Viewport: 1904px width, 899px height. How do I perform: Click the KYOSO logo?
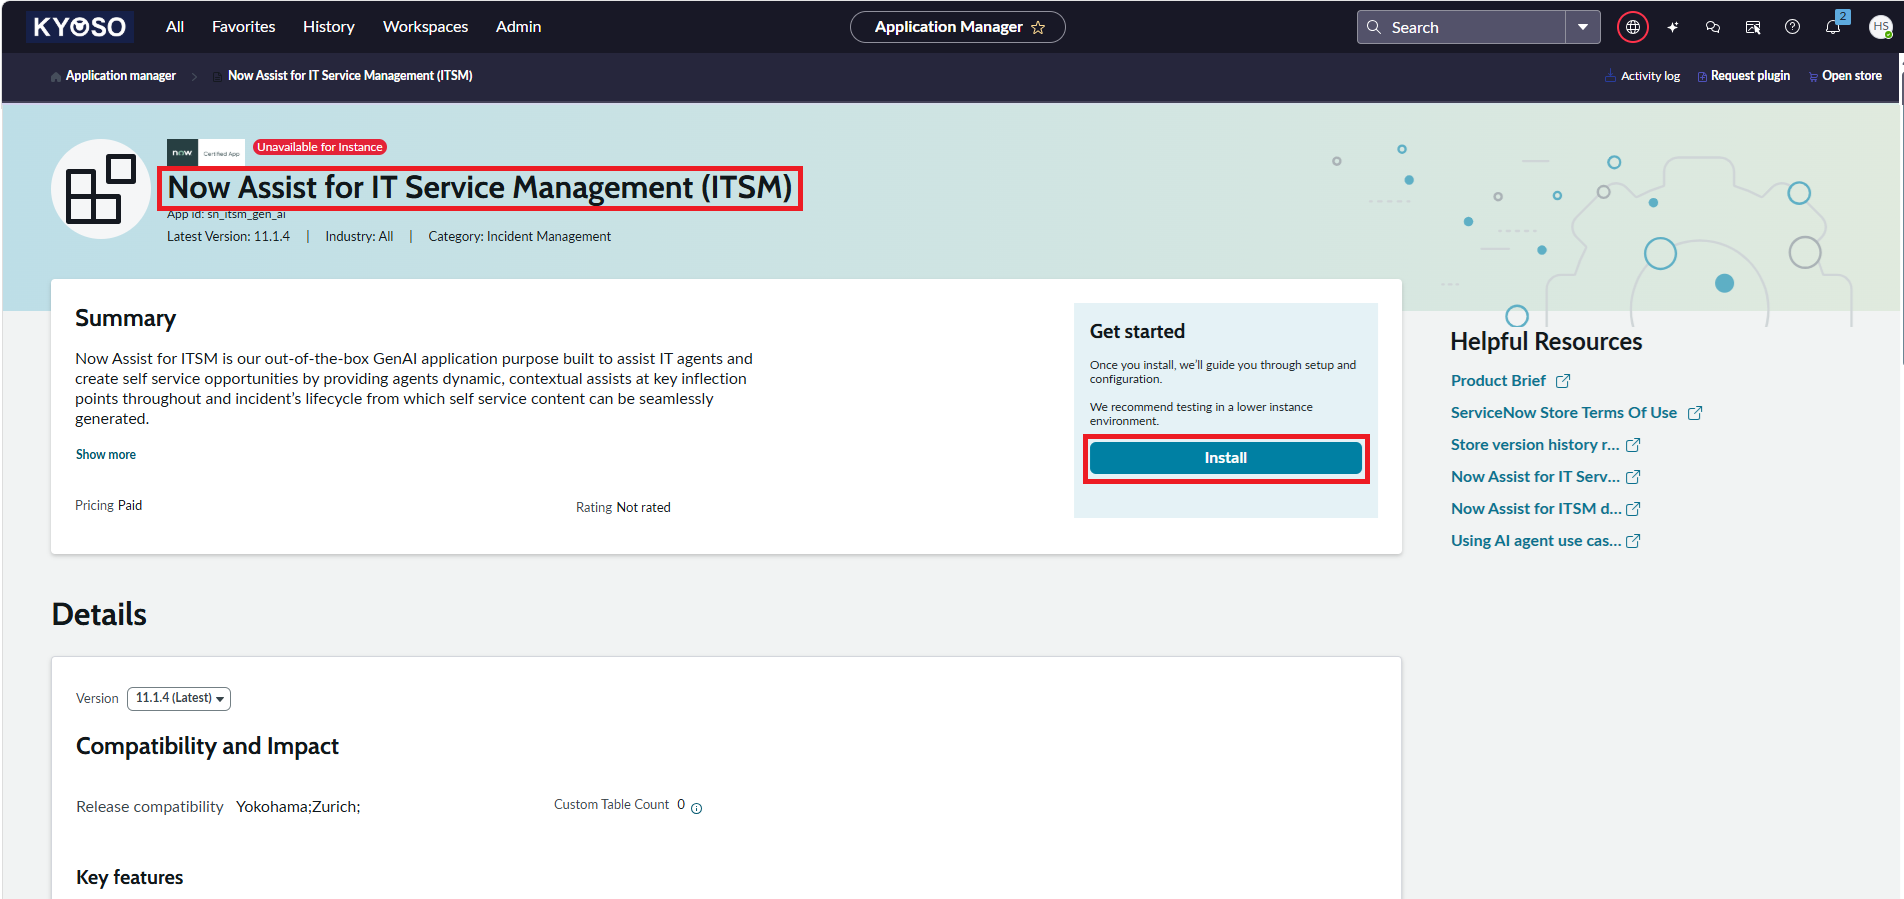[x=80, y=27]
